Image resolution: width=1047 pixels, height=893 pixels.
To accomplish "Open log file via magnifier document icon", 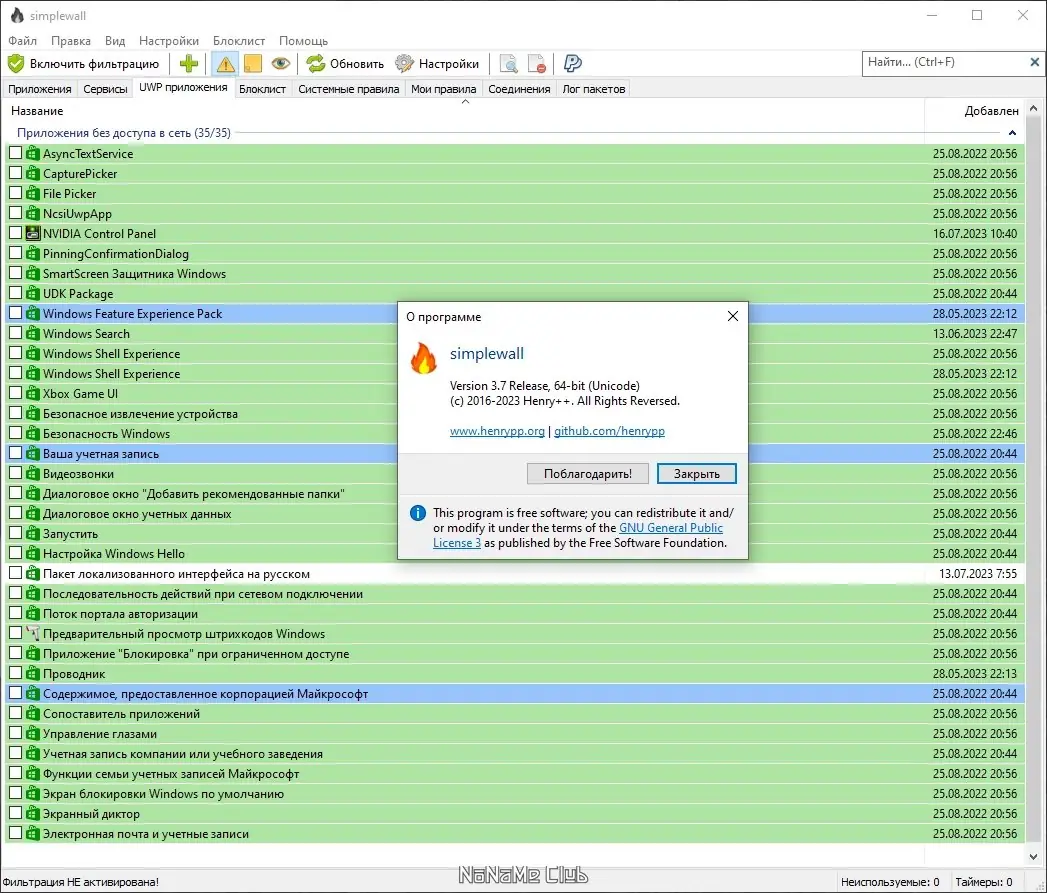I will (508, 63).
